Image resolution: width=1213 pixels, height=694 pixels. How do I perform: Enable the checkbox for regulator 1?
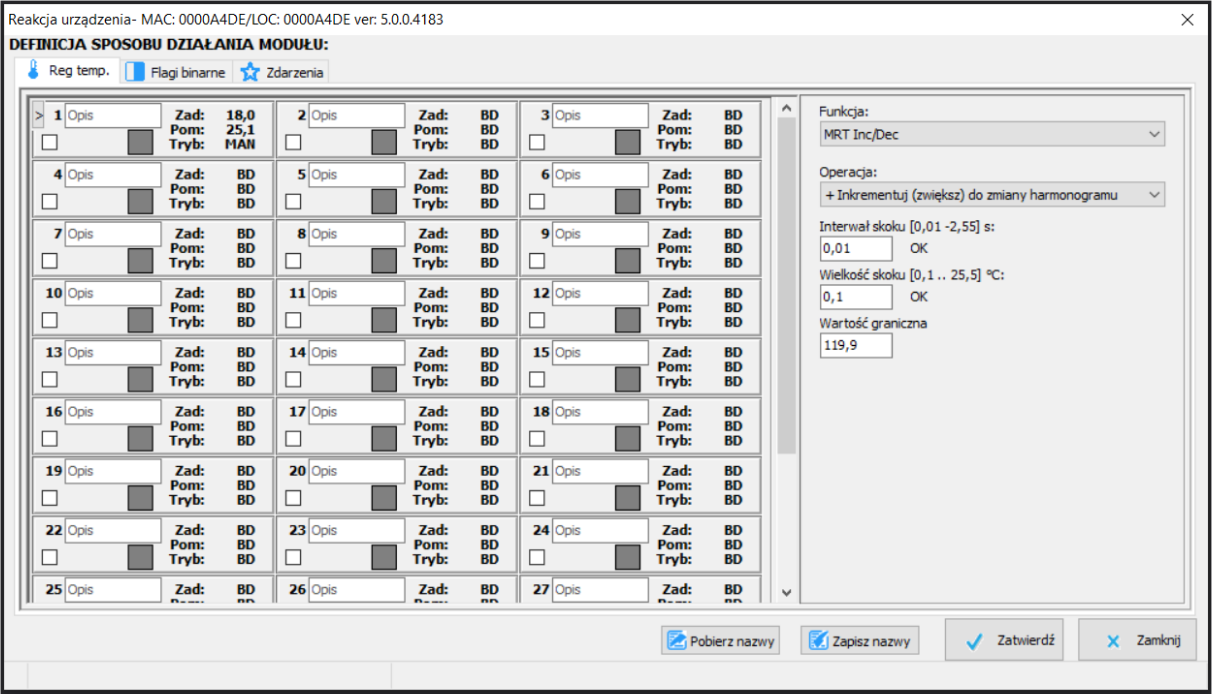[49, 143]
